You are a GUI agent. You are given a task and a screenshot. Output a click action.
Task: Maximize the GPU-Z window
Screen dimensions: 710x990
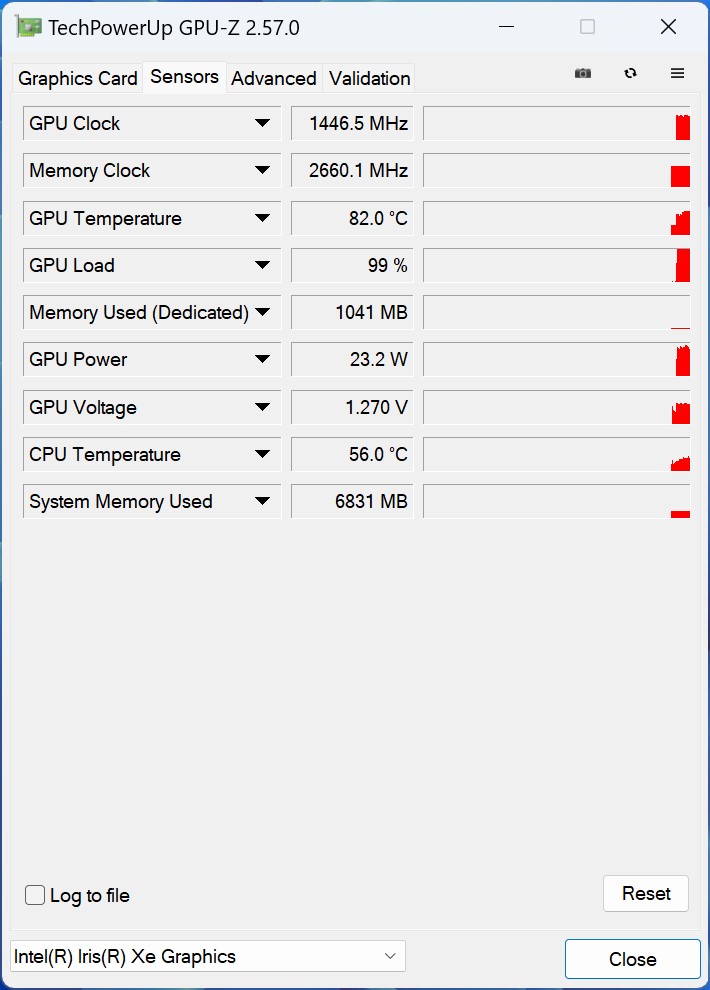click(x=587, y=27)
